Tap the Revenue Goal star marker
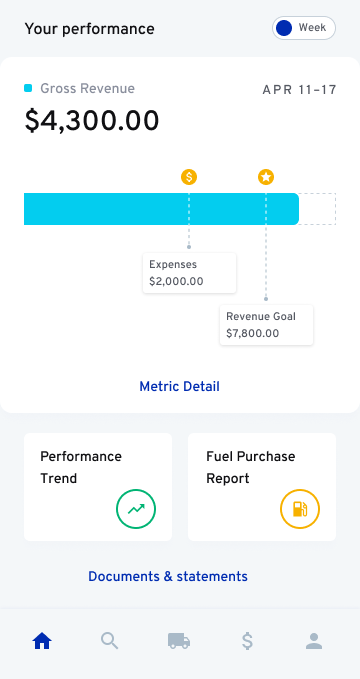This screenshot has width=360, height=679. tap(266, 177)
